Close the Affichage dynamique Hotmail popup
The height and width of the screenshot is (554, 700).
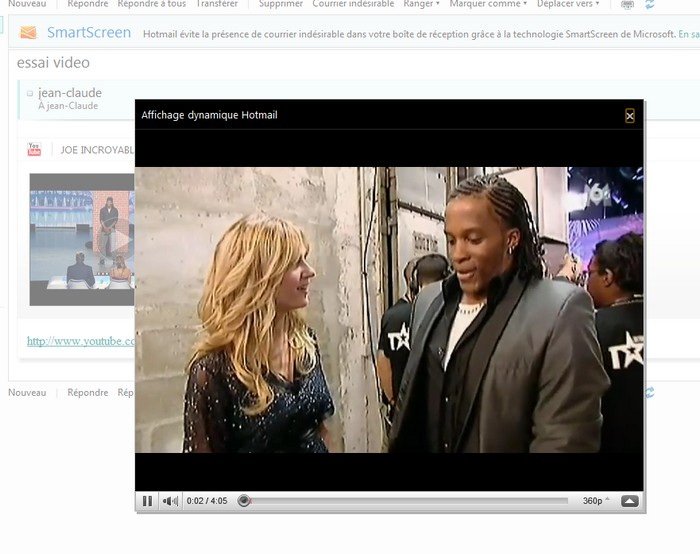629,116
